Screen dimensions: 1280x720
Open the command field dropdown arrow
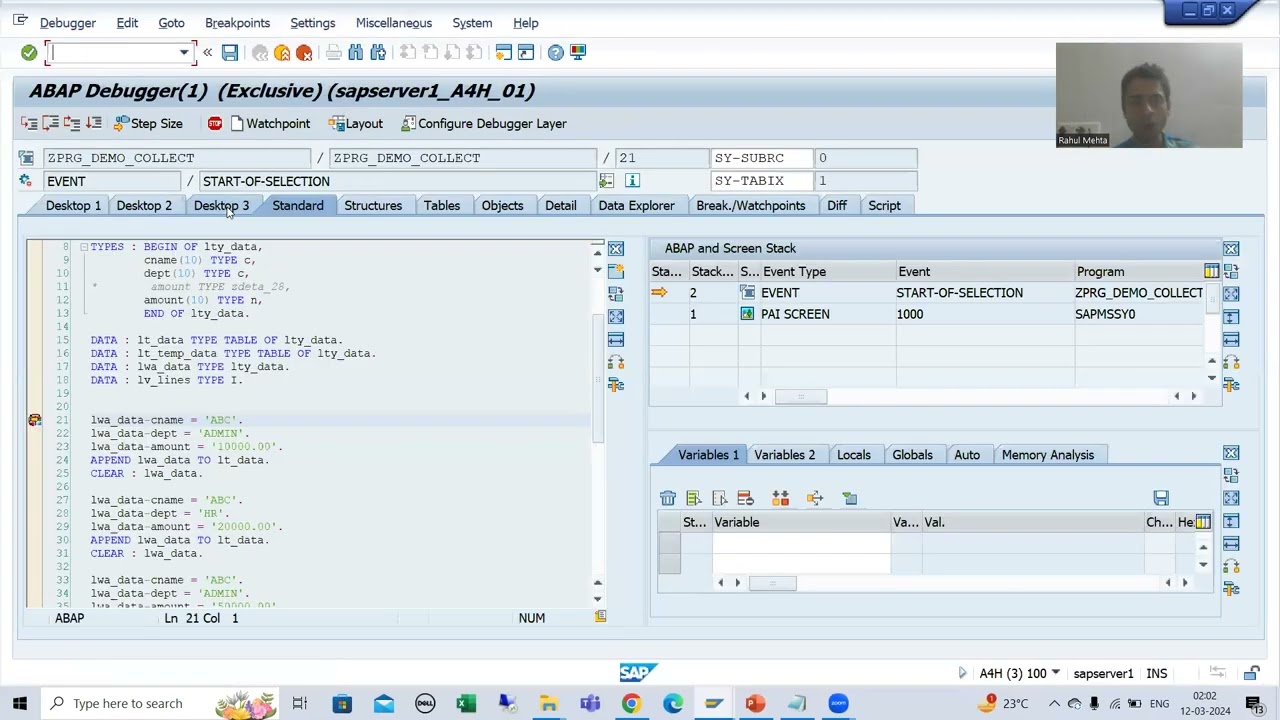(184, 52)
